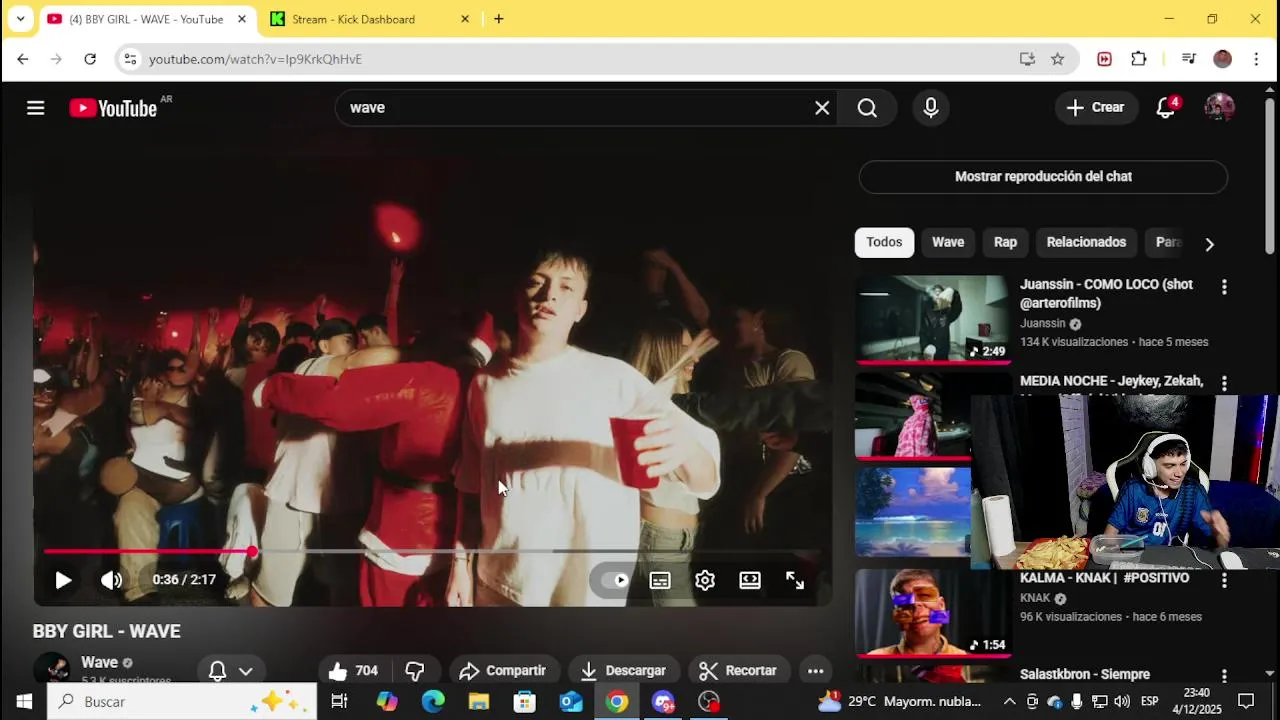1280x720 pixels.
Task: Bookmark this page with the star
Action: [x=1057, y=59]
